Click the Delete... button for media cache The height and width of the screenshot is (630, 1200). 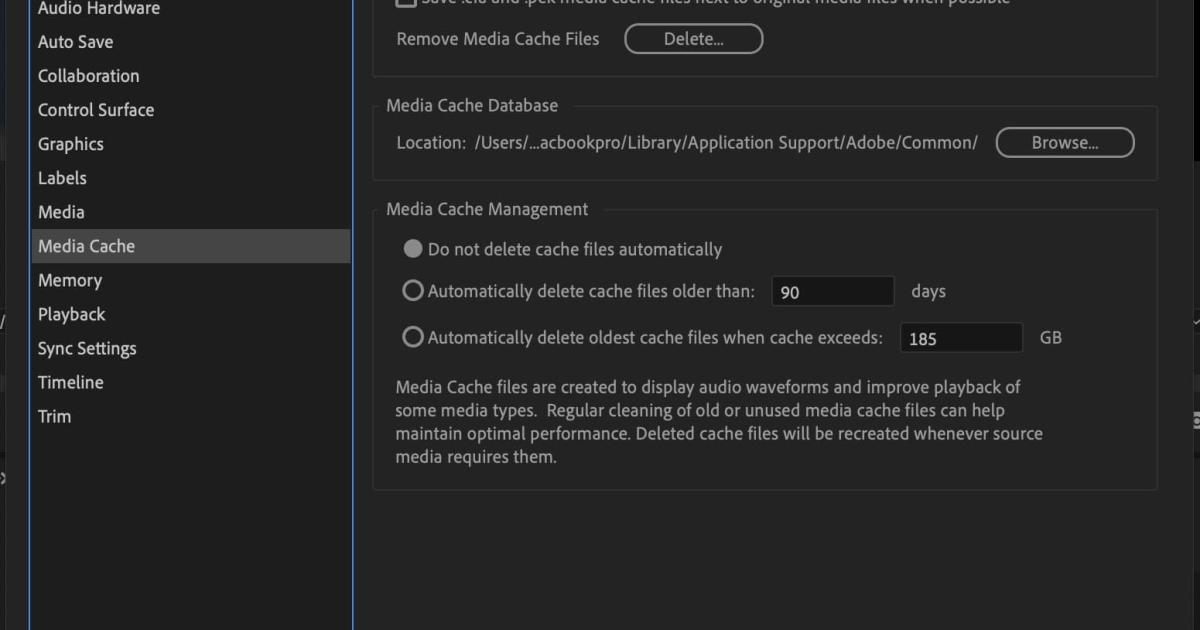[693, 39]
